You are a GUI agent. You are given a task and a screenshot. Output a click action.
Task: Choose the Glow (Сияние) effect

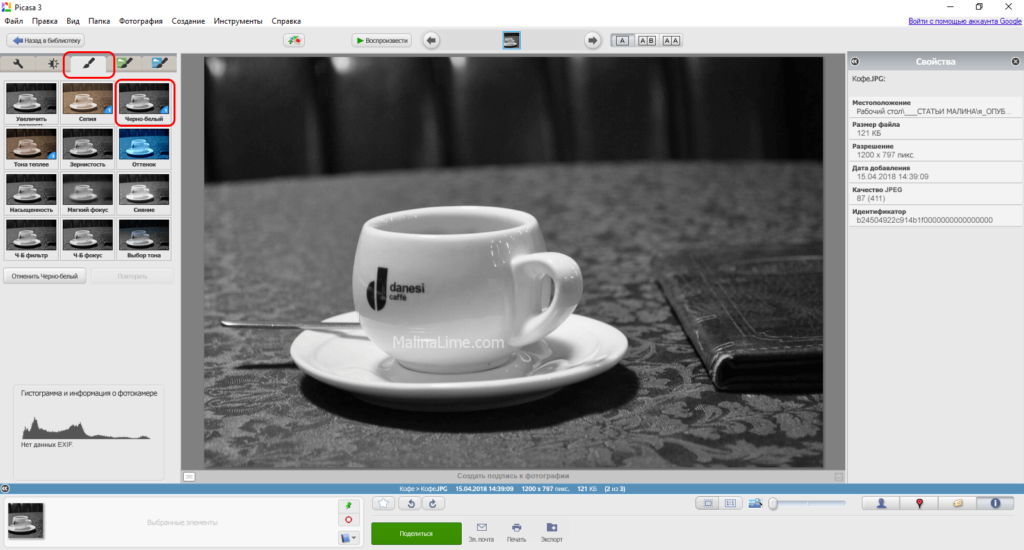click(144, 193)
